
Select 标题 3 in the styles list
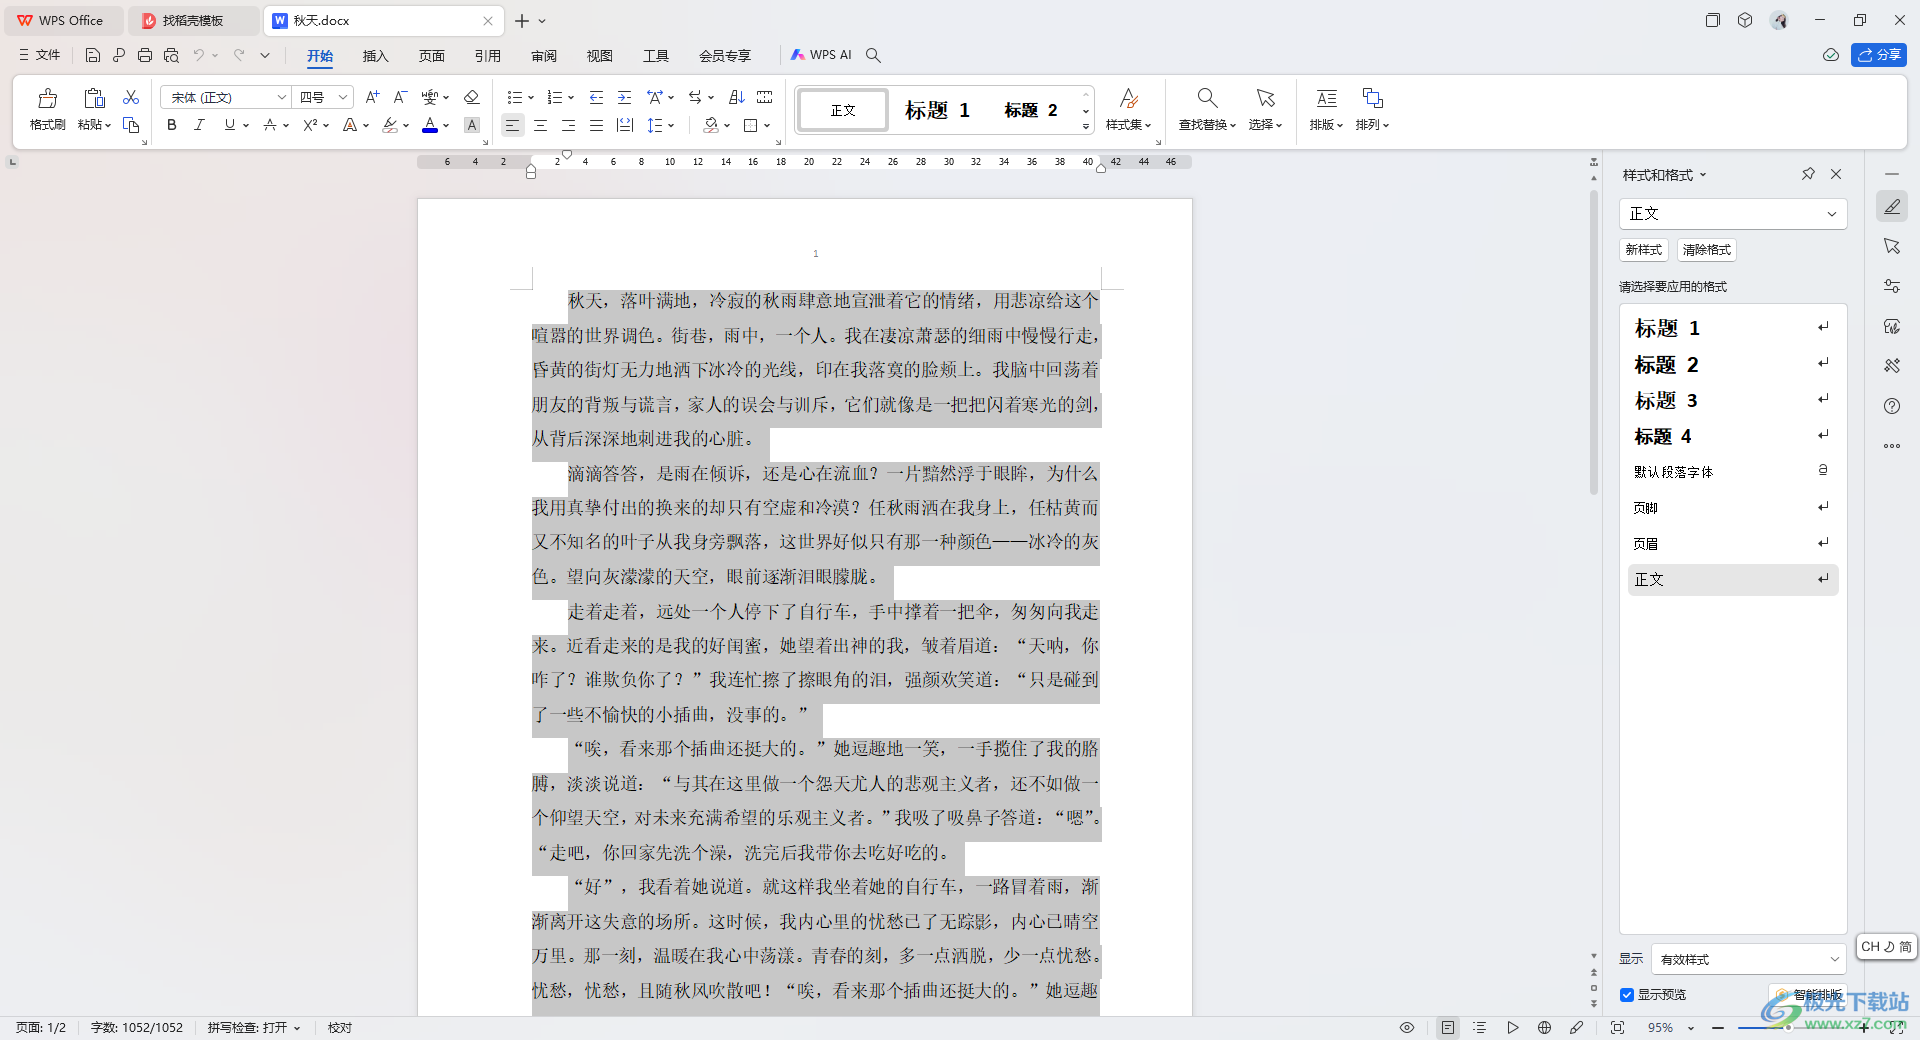(x=1733, y=401)
